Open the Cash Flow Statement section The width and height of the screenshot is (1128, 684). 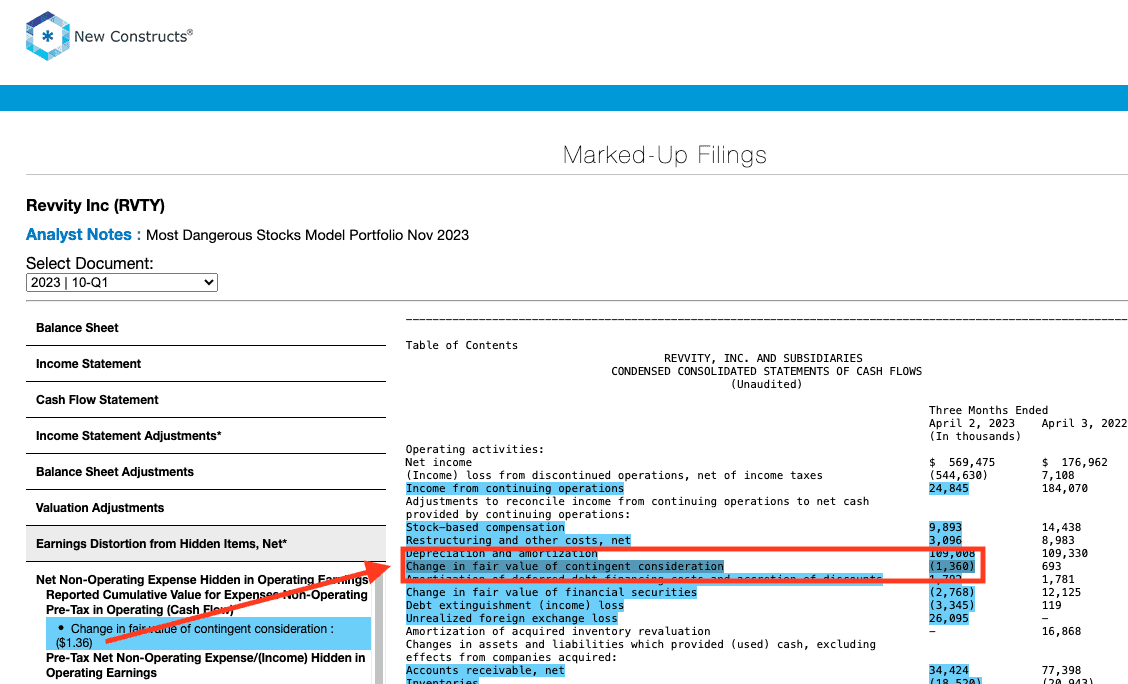pyautogui.click(x=97, y=400)
